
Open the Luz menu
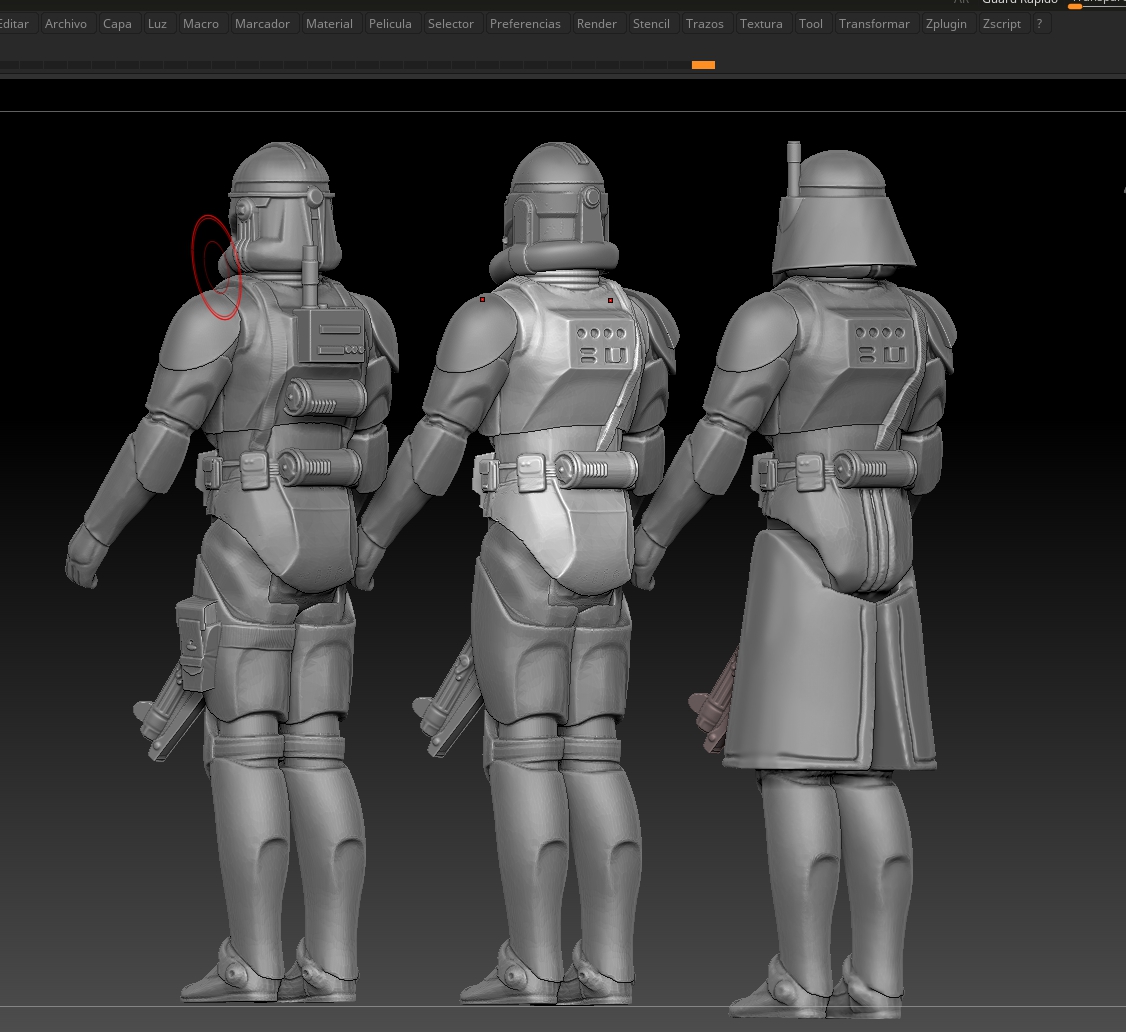click(x=157, y=24)
